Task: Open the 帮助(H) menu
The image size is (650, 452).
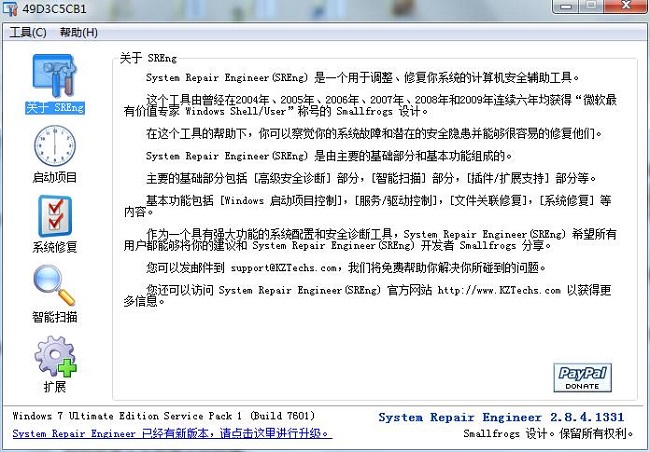Action: tap(79, 32)
